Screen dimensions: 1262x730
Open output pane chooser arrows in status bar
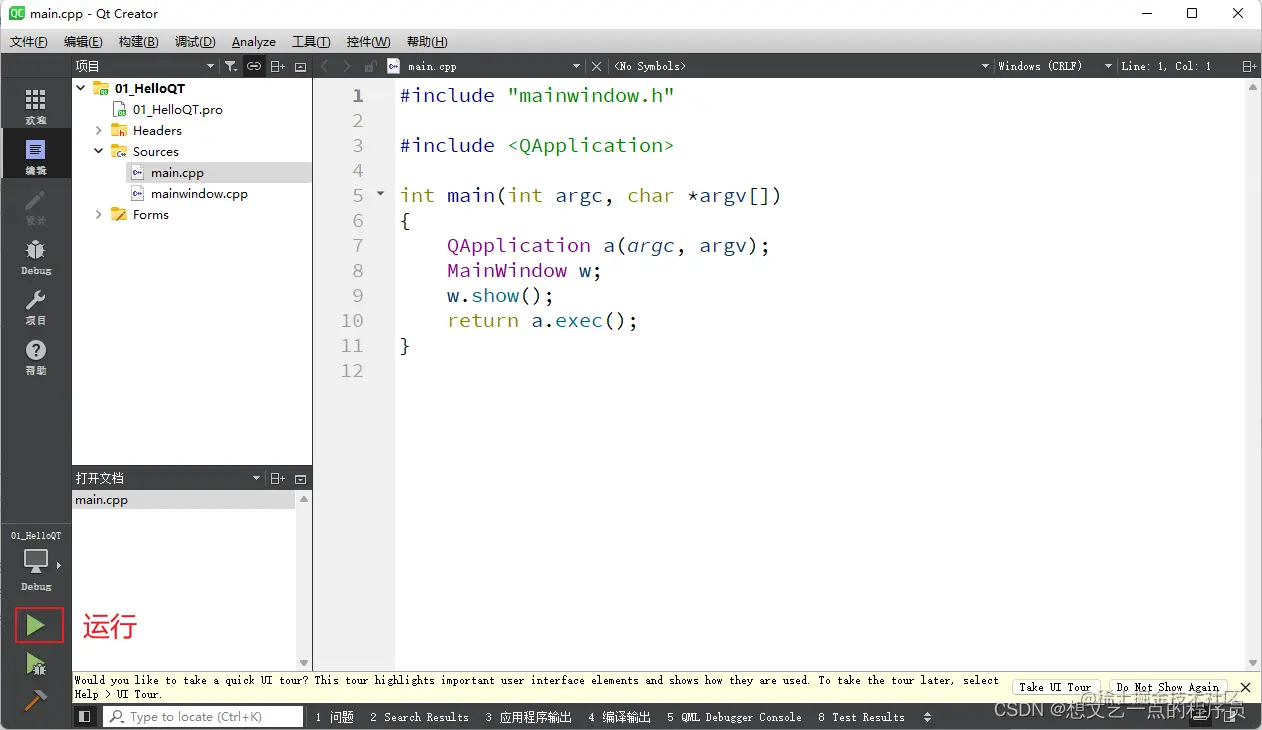[927, 717]
